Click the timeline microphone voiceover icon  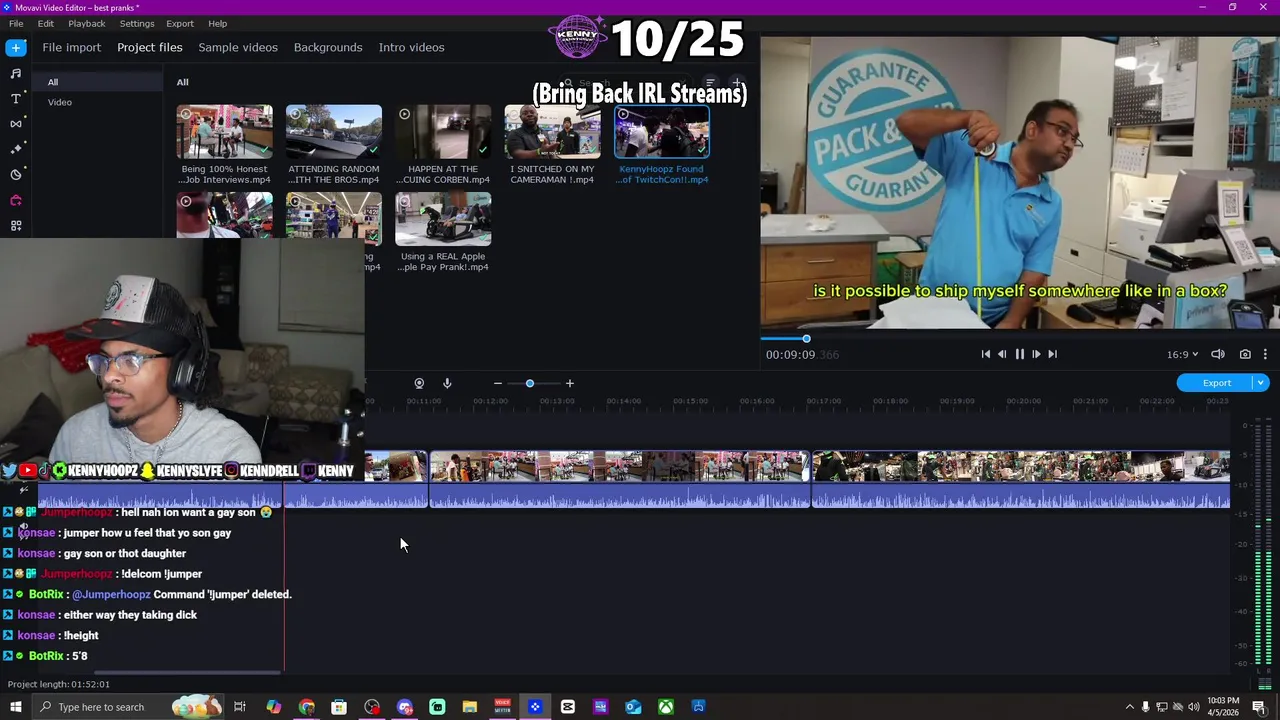[447, 383]
